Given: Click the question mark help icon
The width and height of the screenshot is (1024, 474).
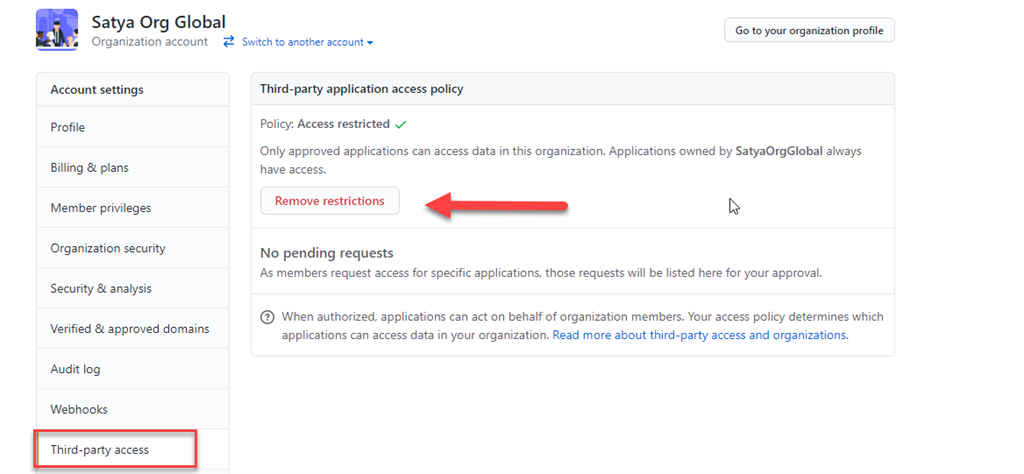Looking at the screenshot, I should (268, 317).
